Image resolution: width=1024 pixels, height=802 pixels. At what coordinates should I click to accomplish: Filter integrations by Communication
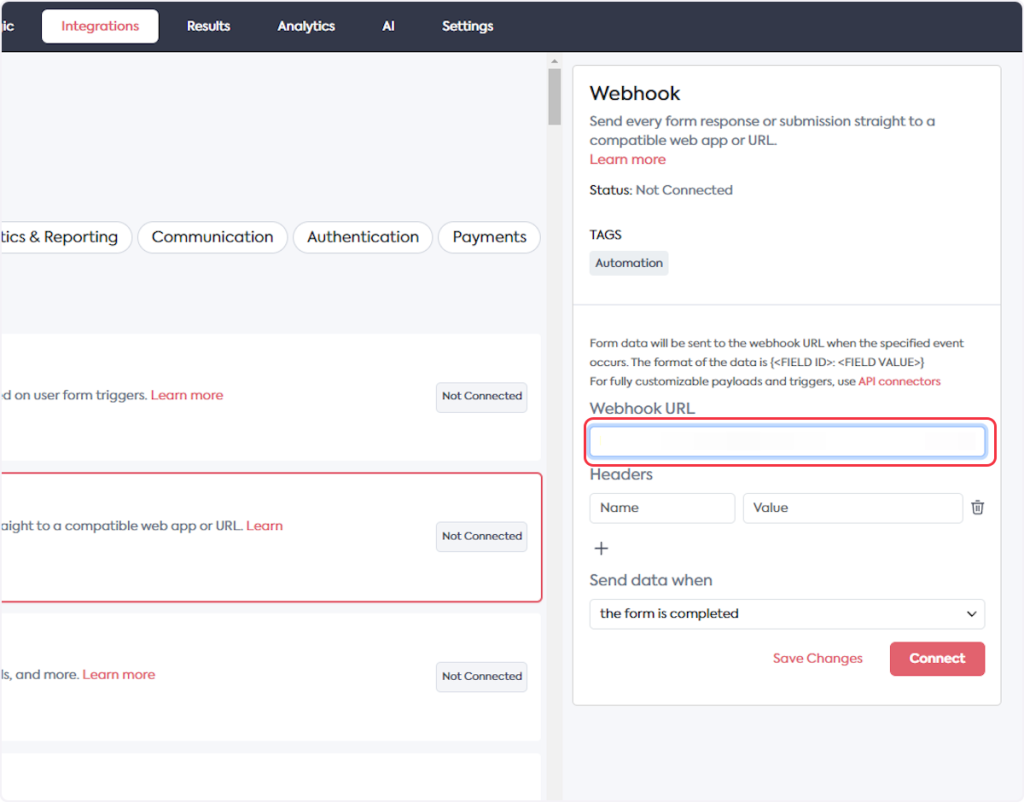tap(212, 237)
